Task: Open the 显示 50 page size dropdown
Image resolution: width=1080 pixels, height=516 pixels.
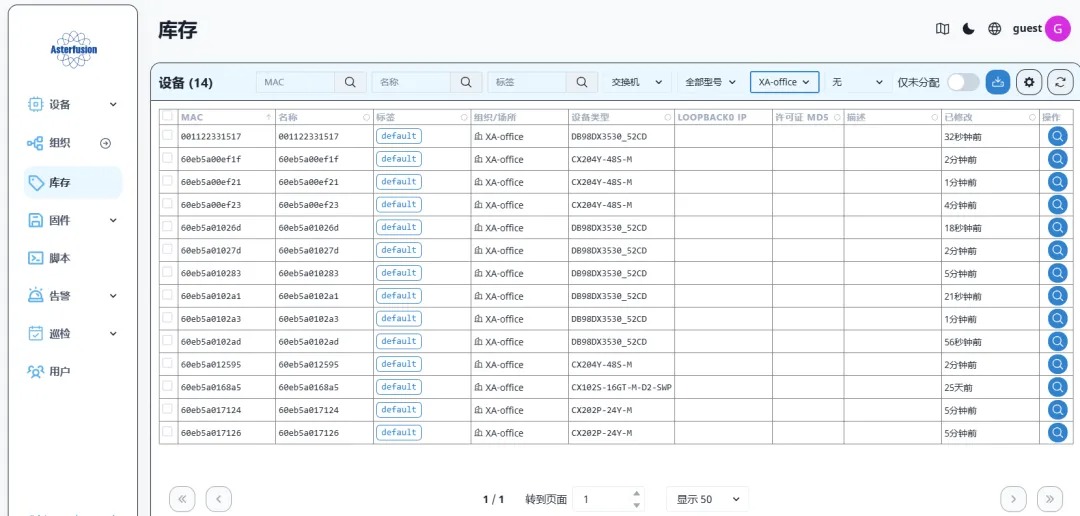Action: pyautogui.click(x=707, y=499)
